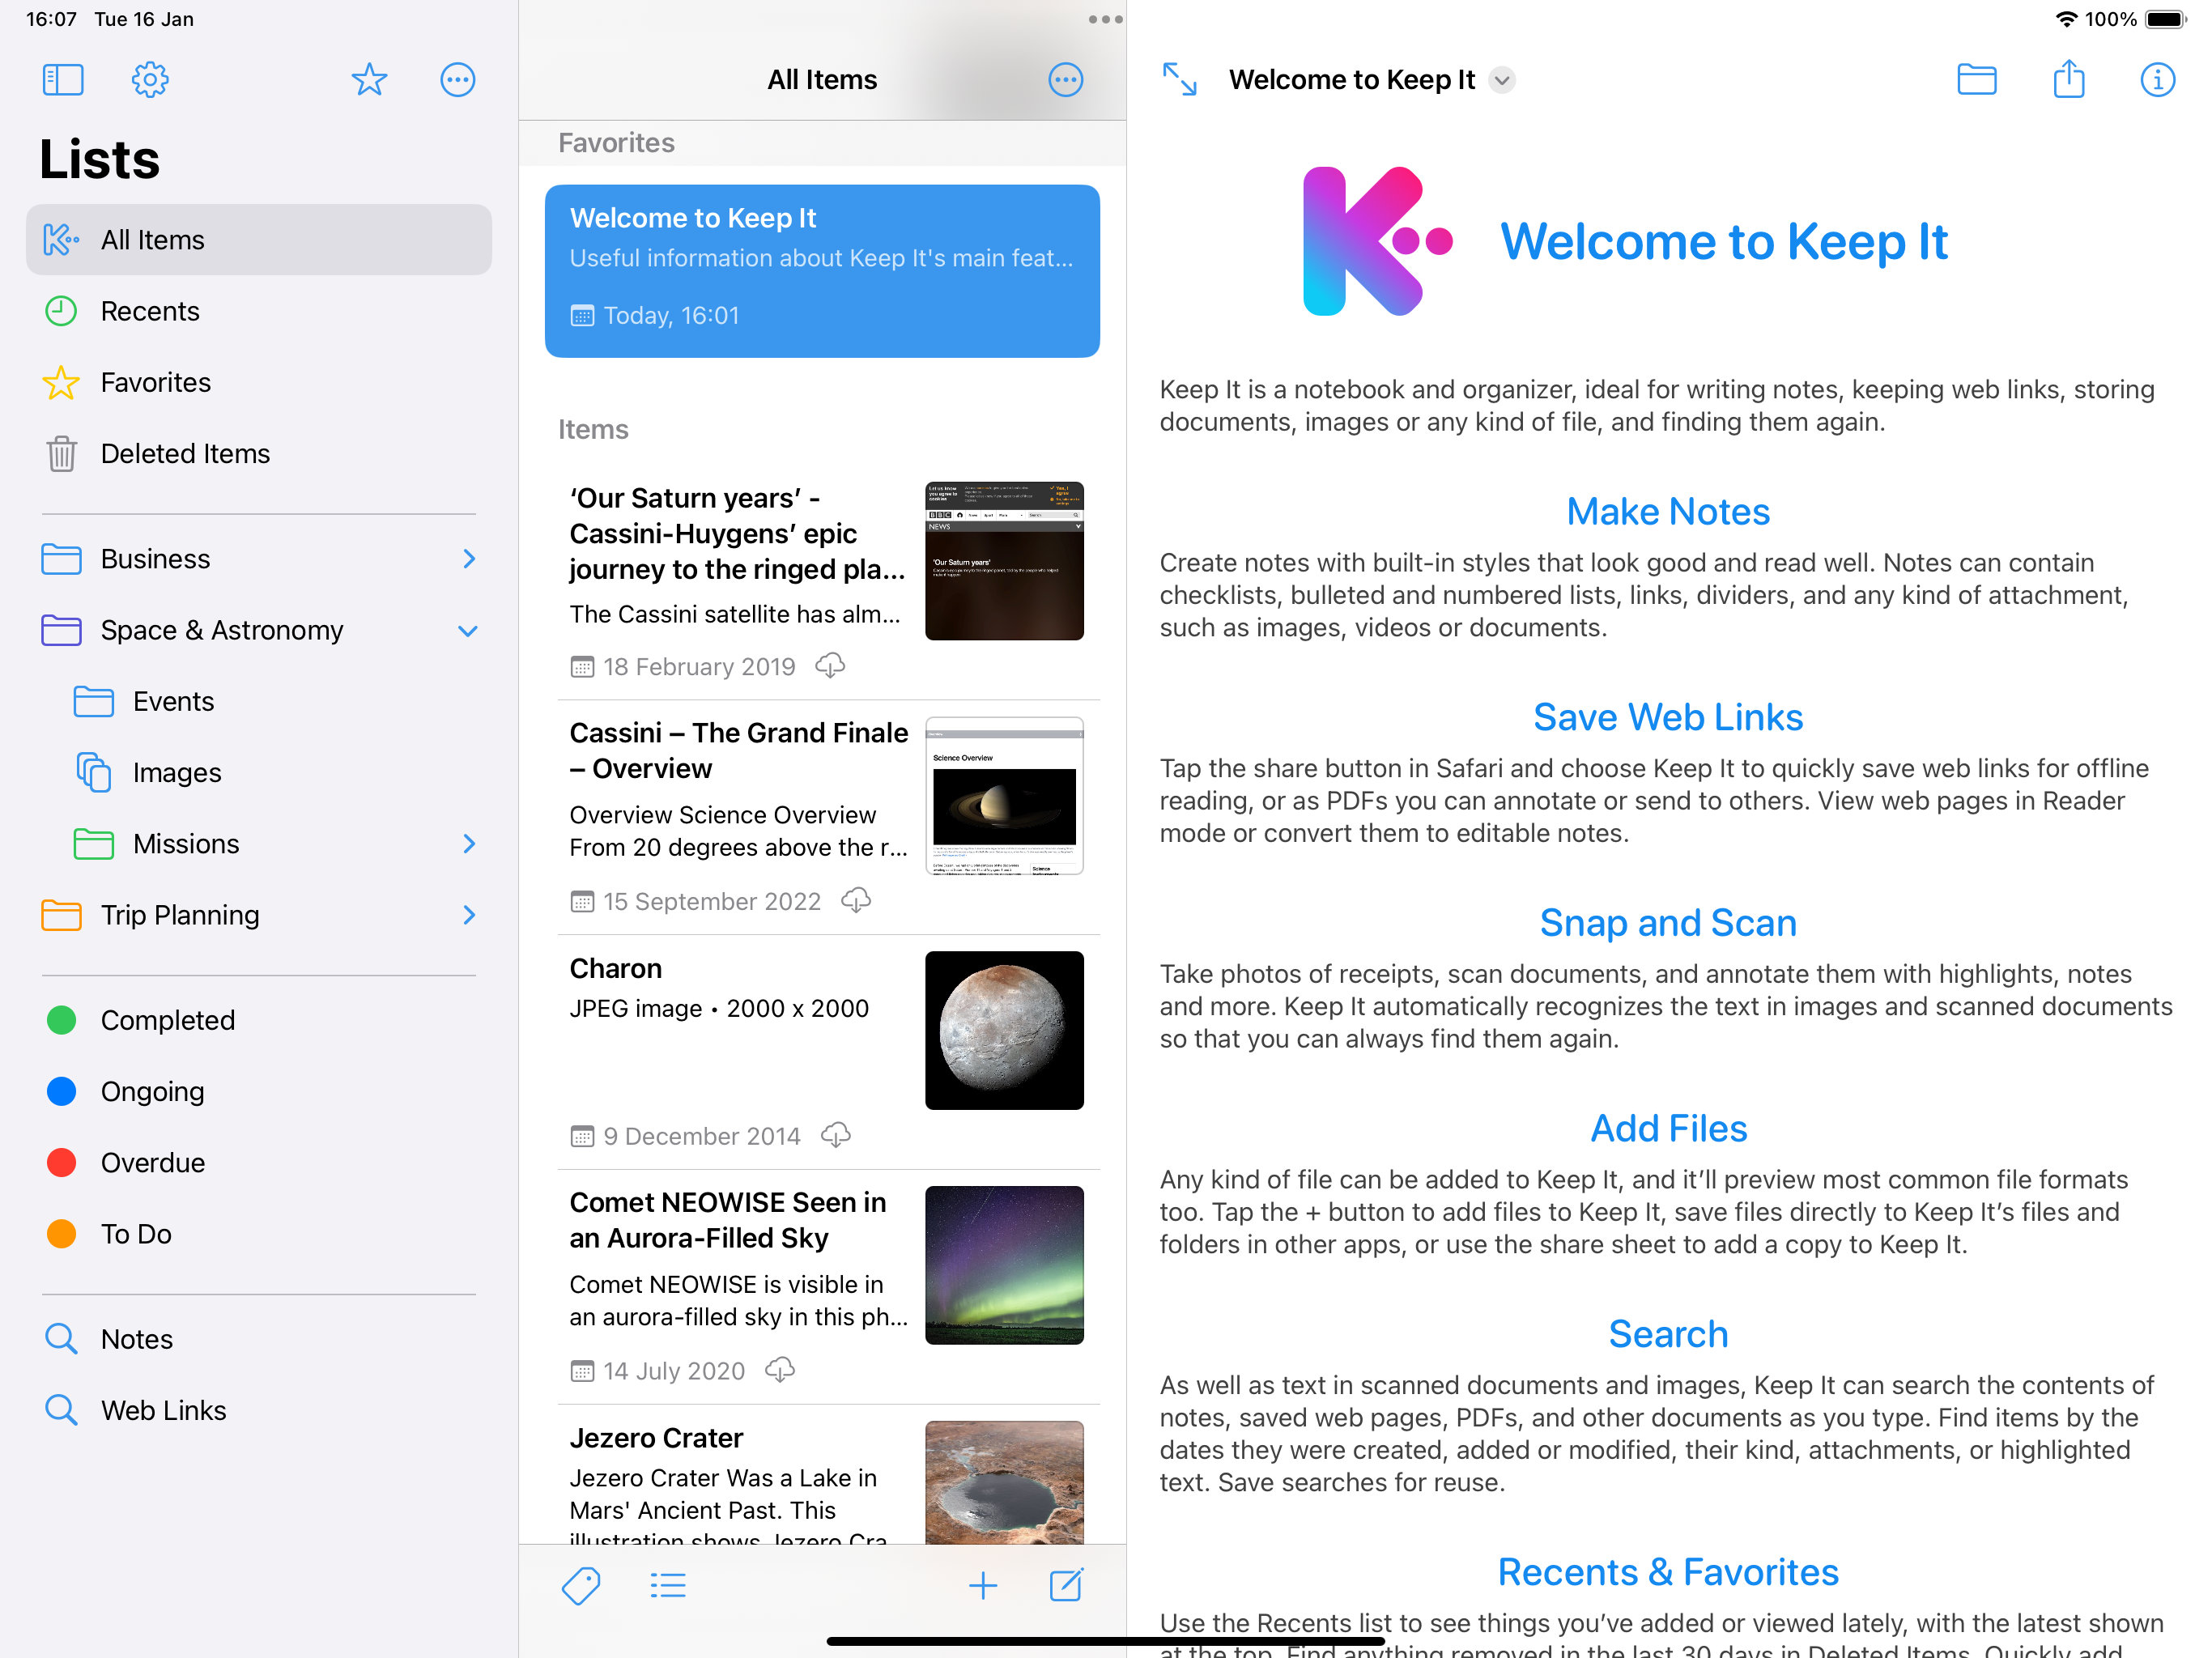Filter by the green Completed label
2212x1658 pixels.
click(x=259, y=1020)
